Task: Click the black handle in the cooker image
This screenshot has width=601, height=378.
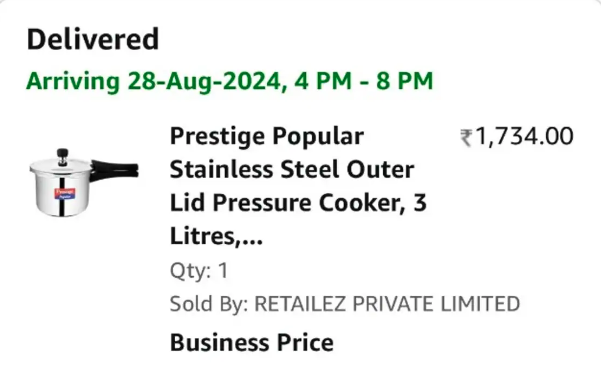Action: click(114, 171)
